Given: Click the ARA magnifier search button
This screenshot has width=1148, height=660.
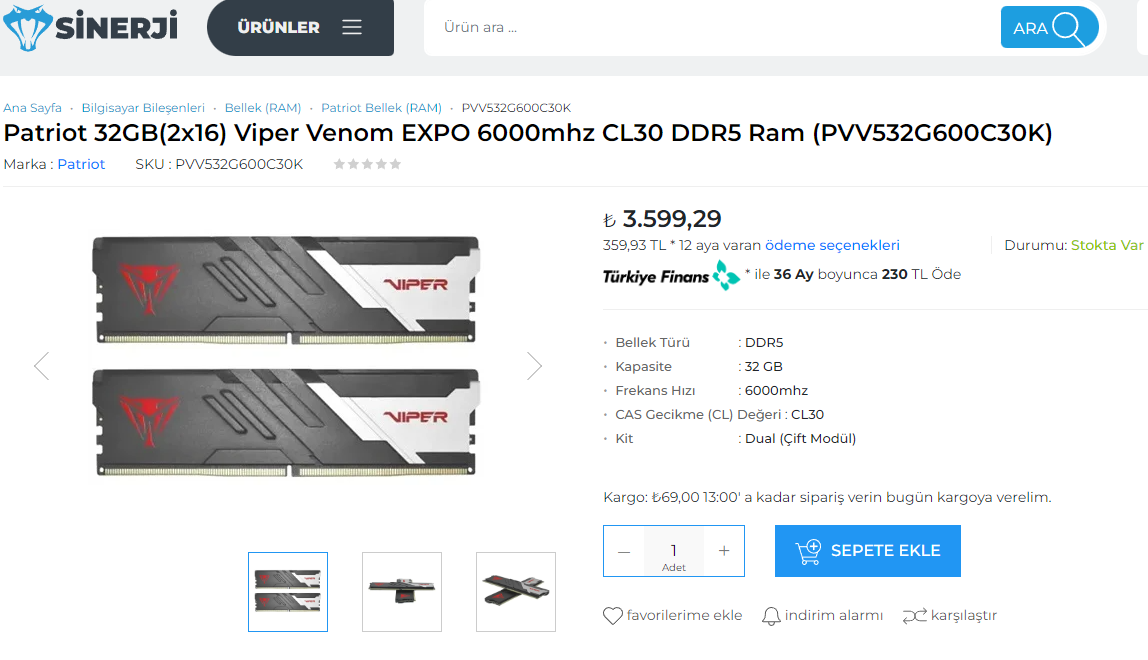Looking at the screenshot, I should tap(1049, 28).
